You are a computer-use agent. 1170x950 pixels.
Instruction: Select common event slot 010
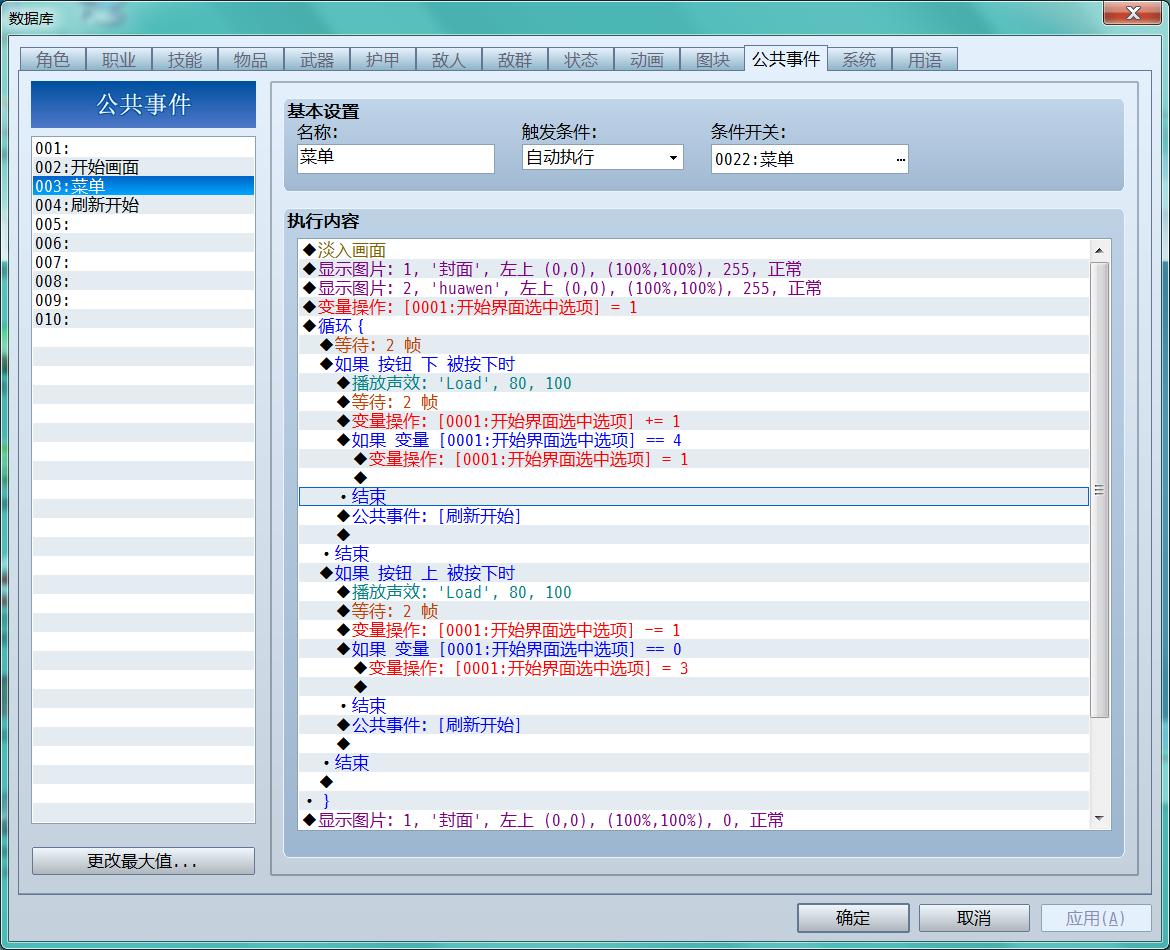point(143,319)
